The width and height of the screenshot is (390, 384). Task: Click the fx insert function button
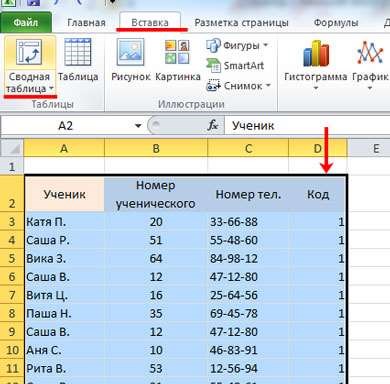pyautogui.click(x=213, y=126)
